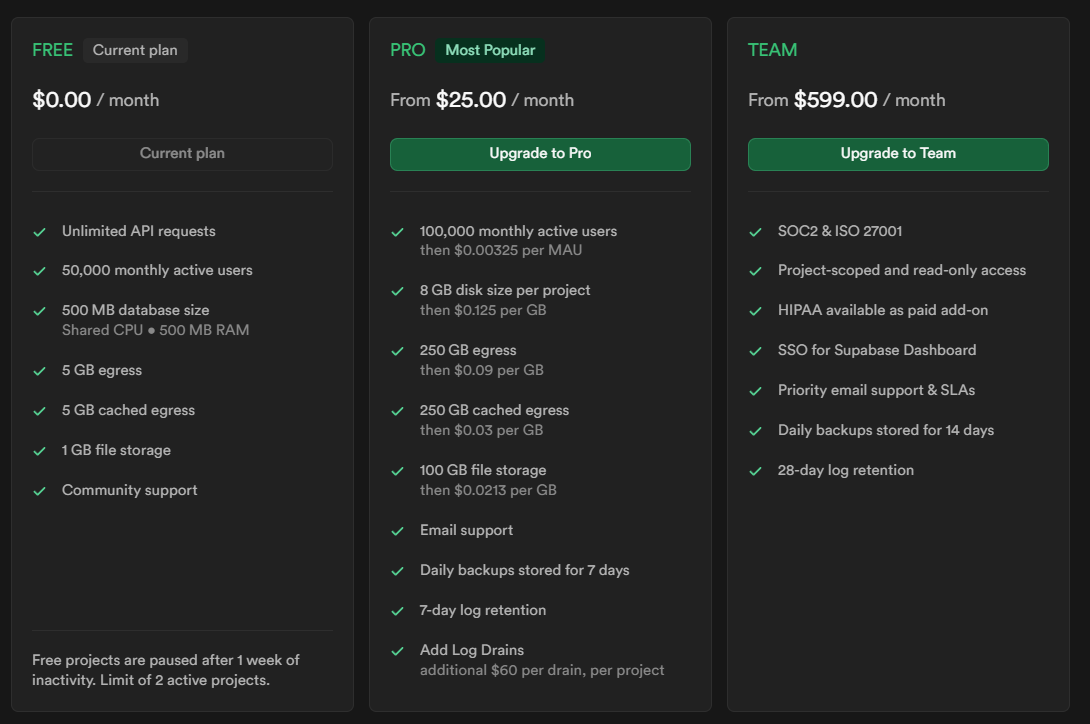Click checkmark beside 100 GB file storage
Viewport: 1090px width, 724px height.
[398, 471]
